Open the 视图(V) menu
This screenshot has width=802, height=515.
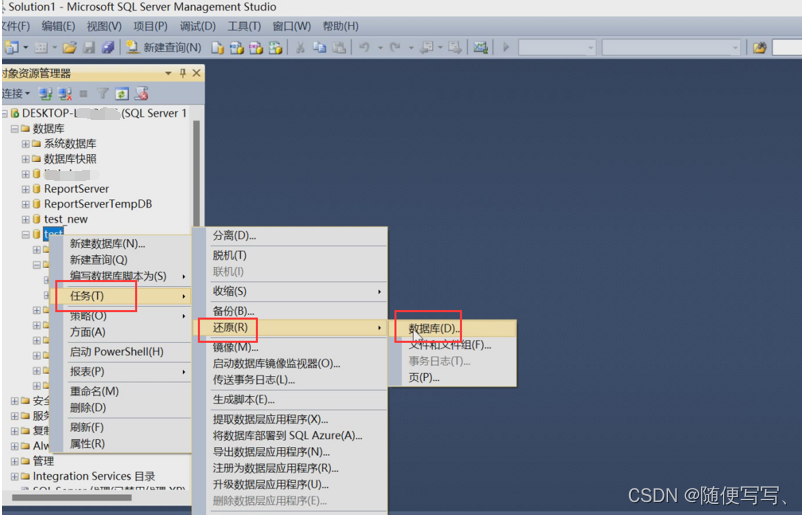pyautogui.click(x=104, y=26)
